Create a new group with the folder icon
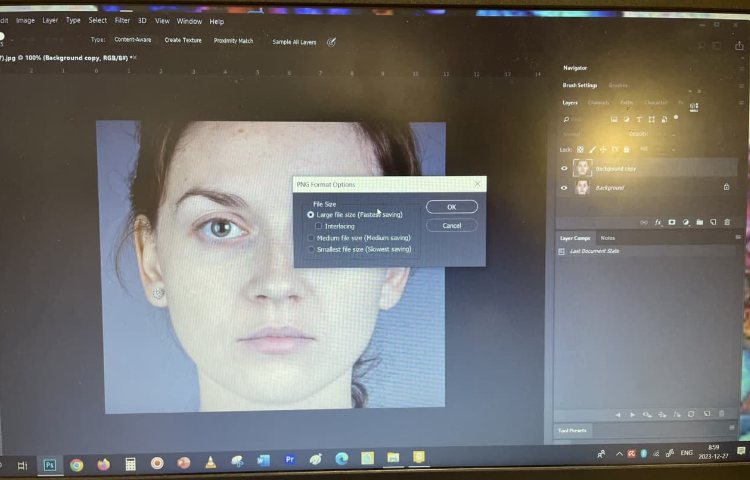The image size is (750, 480). [x=700, y=222]
